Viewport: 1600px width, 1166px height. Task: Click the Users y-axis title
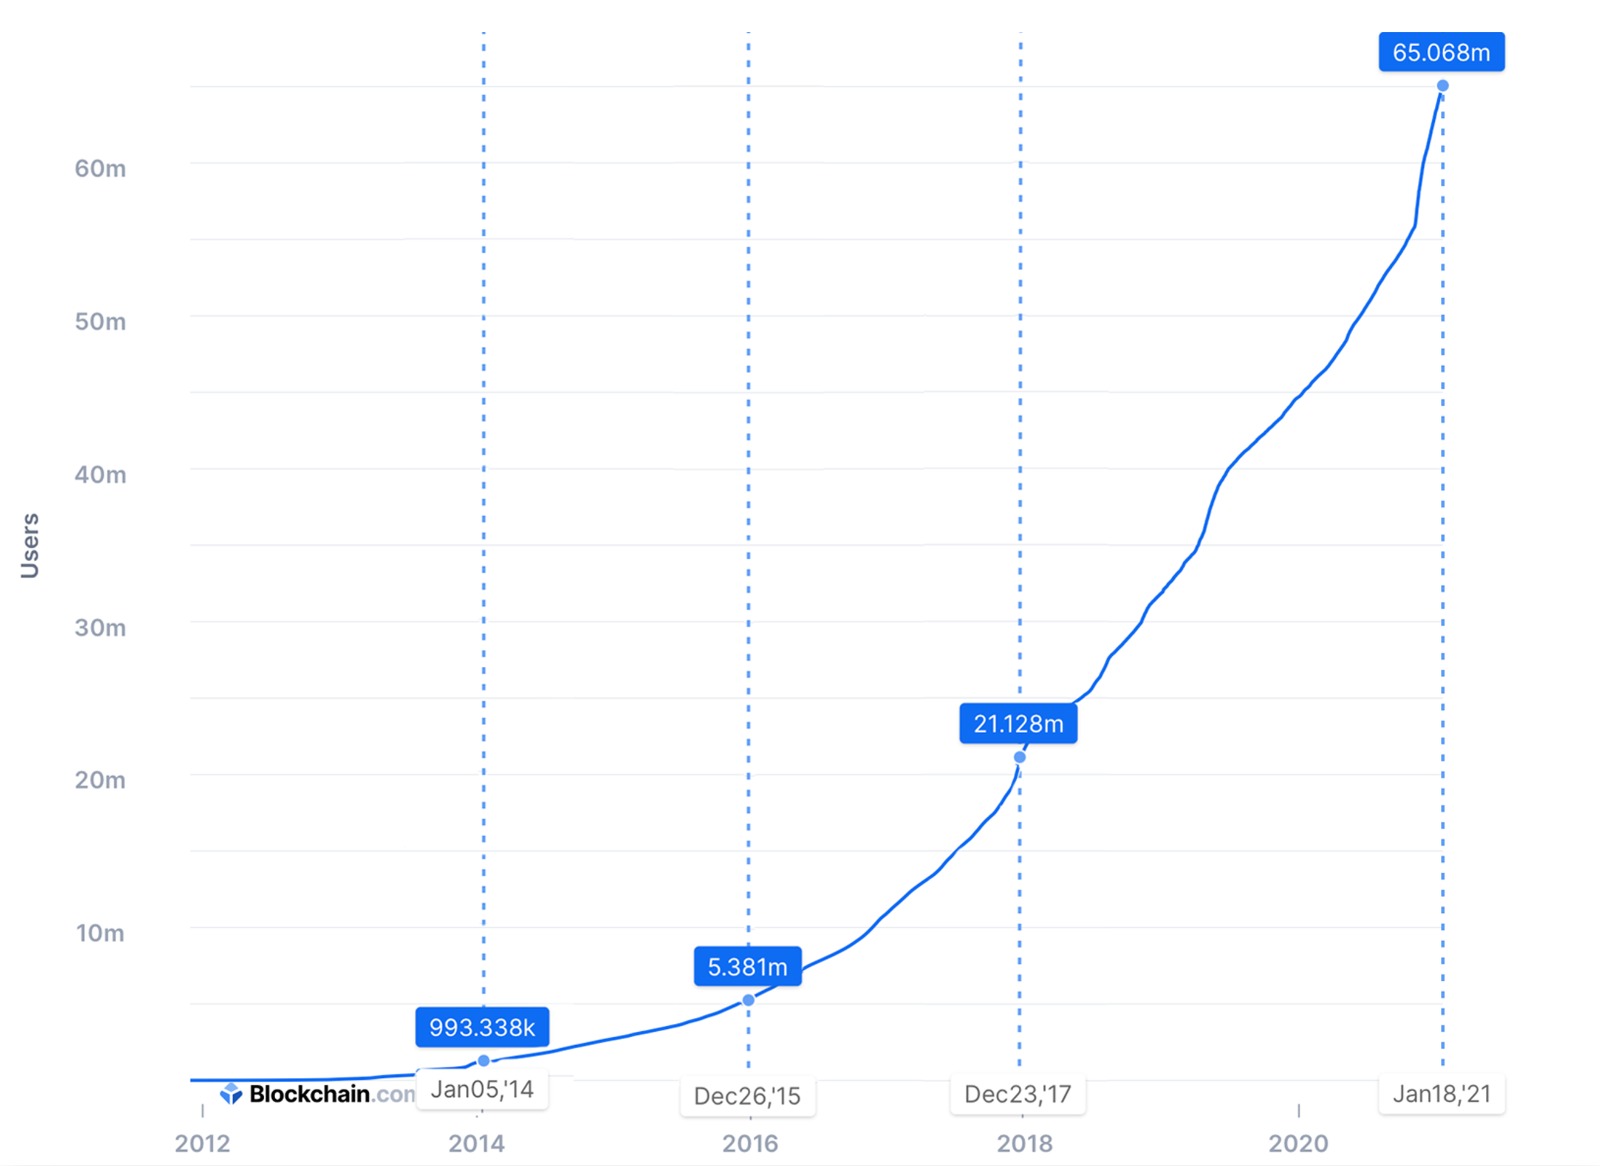30,546
